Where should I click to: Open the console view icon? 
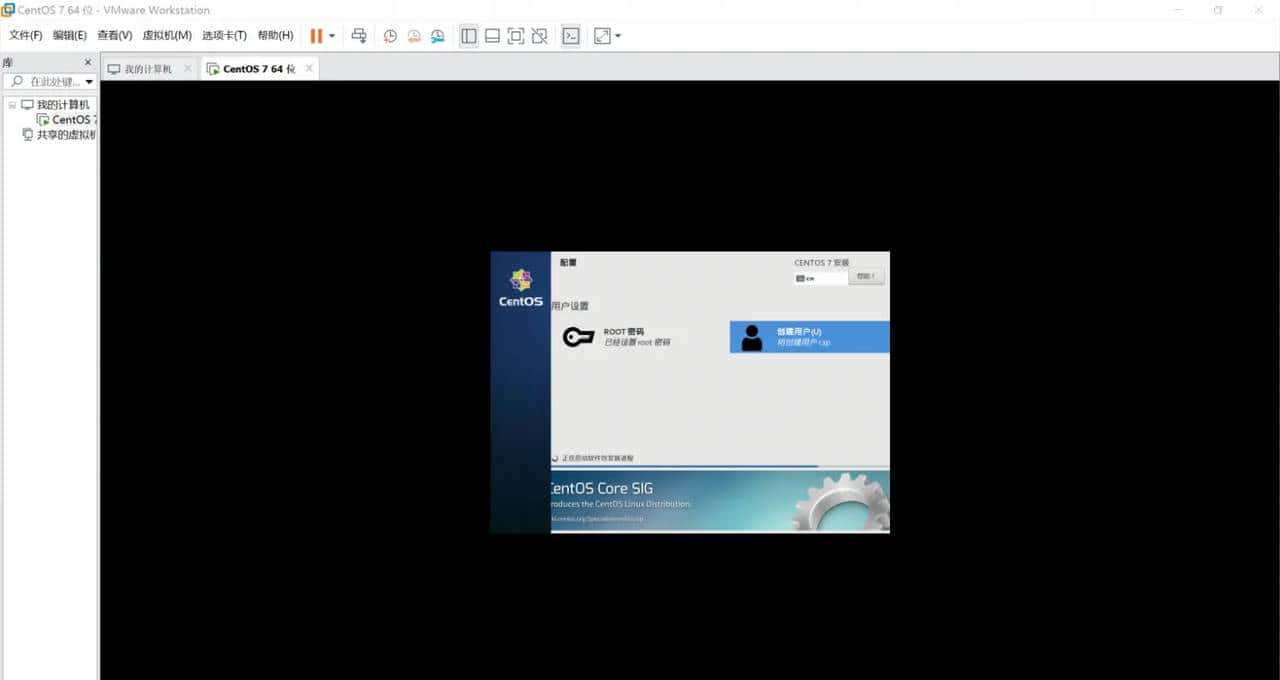click(570, 36)
